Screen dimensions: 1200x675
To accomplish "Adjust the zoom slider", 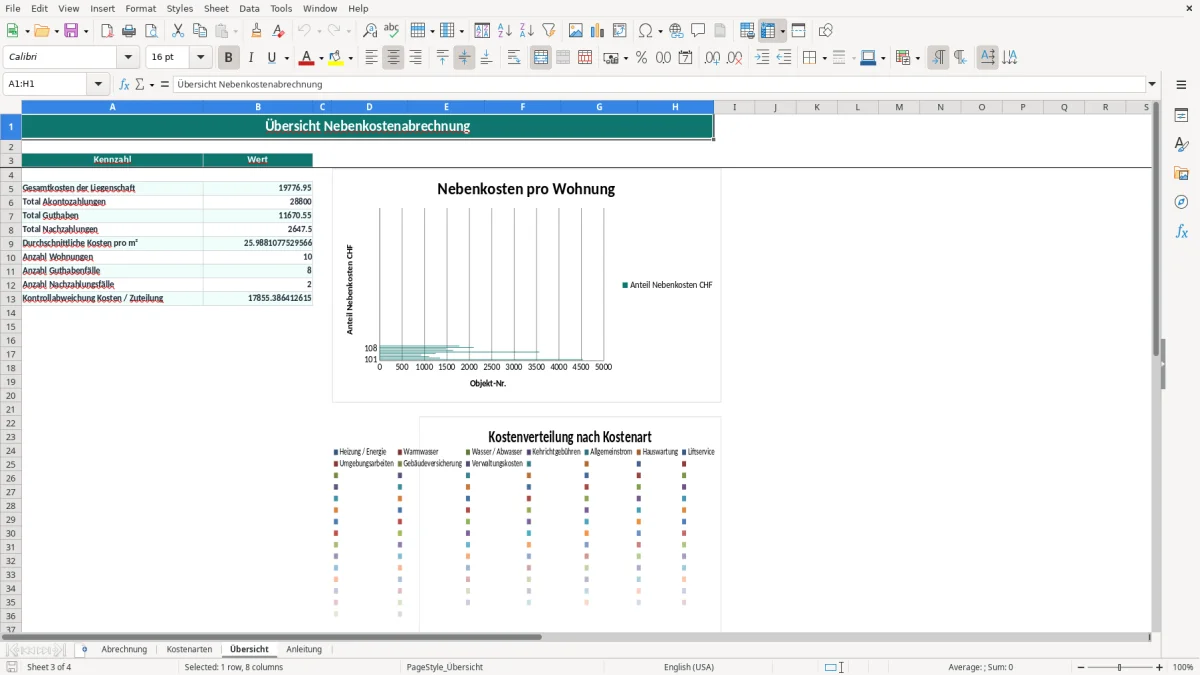I will click(x=1120, y=667).
